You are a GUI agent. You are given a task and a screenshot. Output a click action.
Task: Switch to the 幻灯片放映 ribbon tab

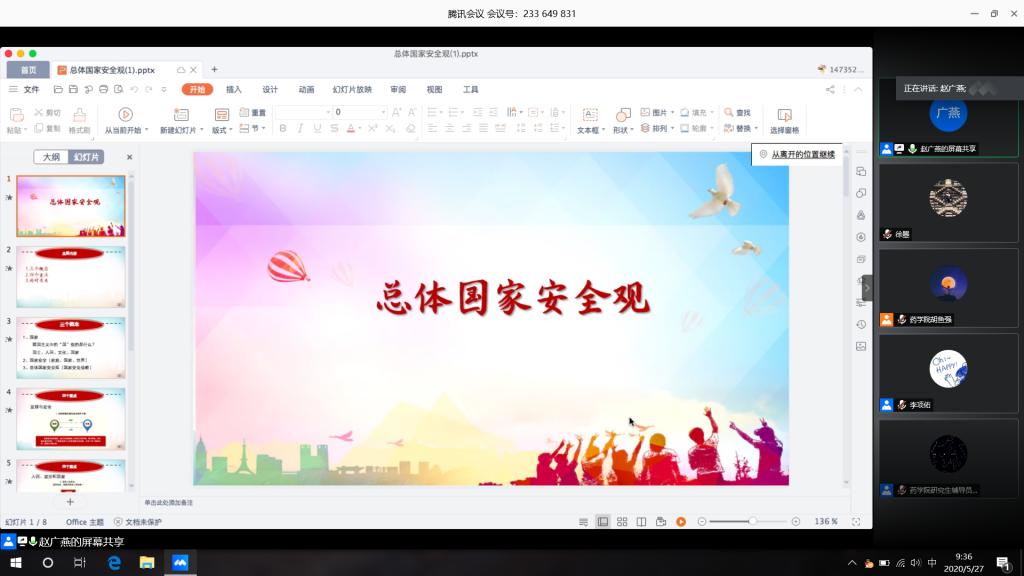(x=352, y=89)
